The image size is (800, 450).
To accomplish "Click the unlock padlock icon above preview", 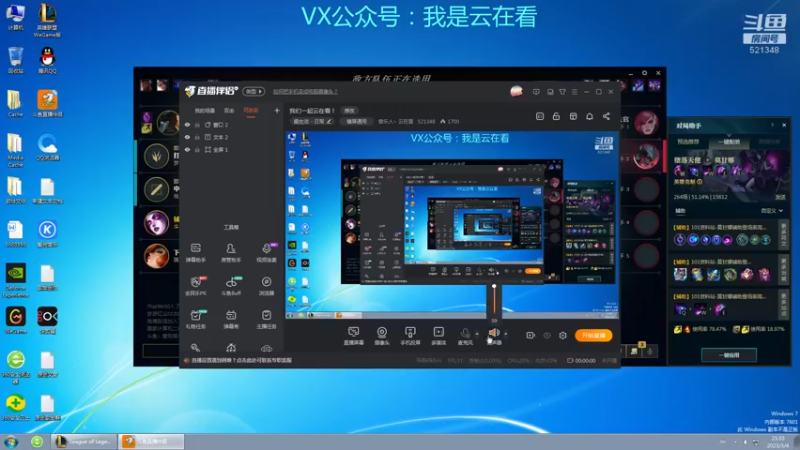I will point(556,116).
